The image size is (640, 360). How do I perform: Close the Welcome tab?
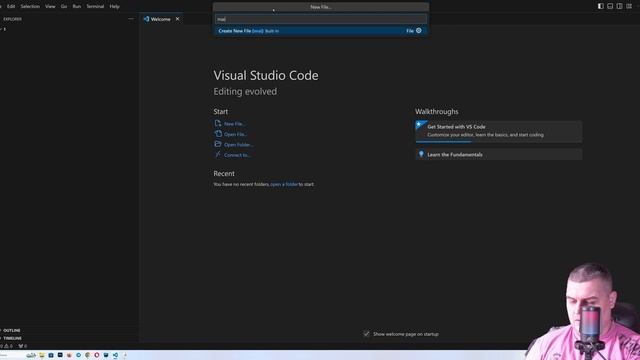(178, 19)
